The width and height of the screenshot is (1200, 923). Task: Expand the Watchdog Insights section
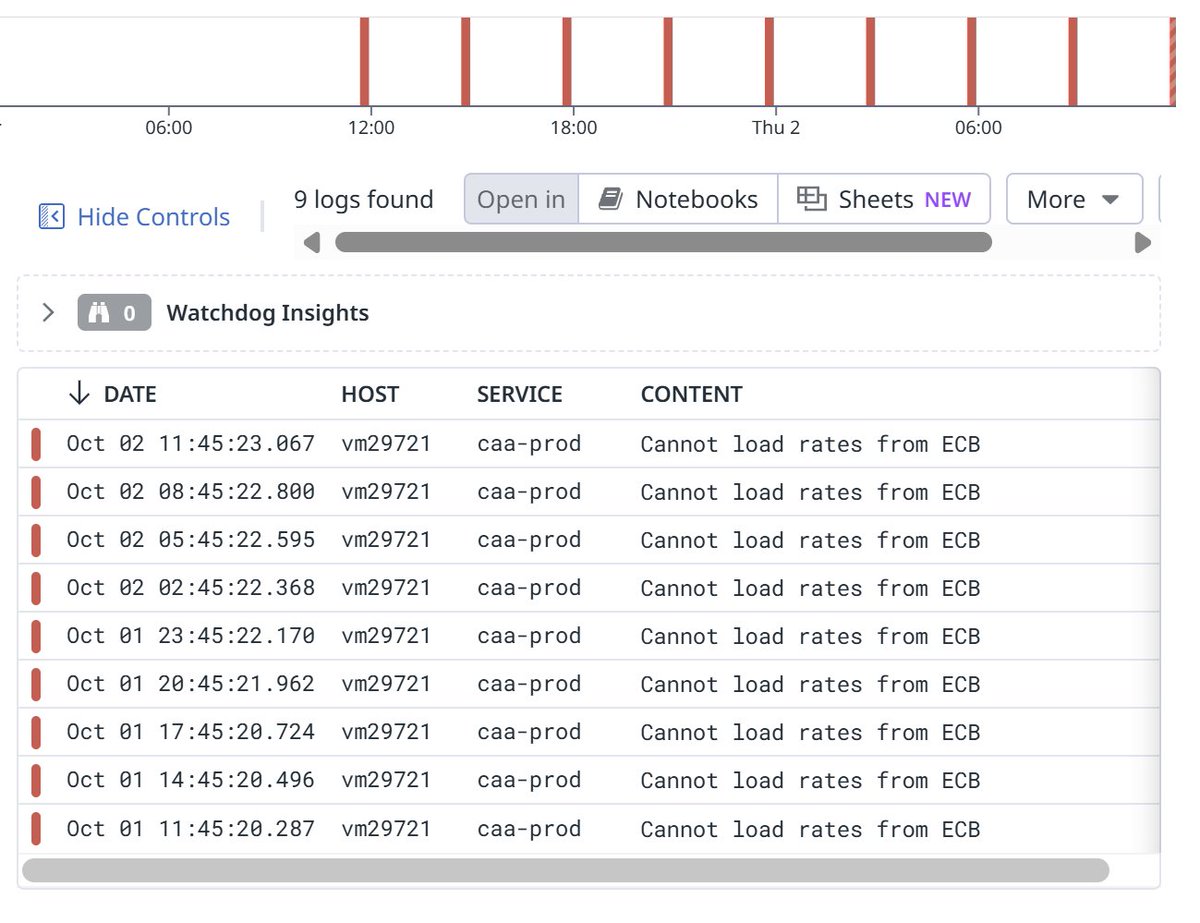pos(47,313)
